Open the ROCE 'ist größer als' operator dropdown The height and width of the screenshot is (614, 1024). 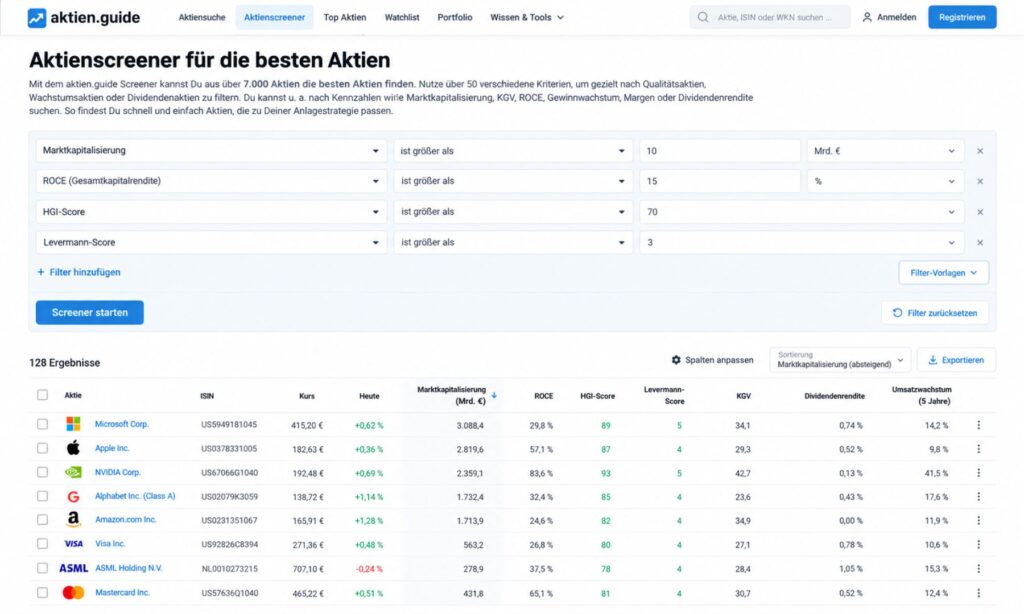pyautogui.click(x=513, y=182)
